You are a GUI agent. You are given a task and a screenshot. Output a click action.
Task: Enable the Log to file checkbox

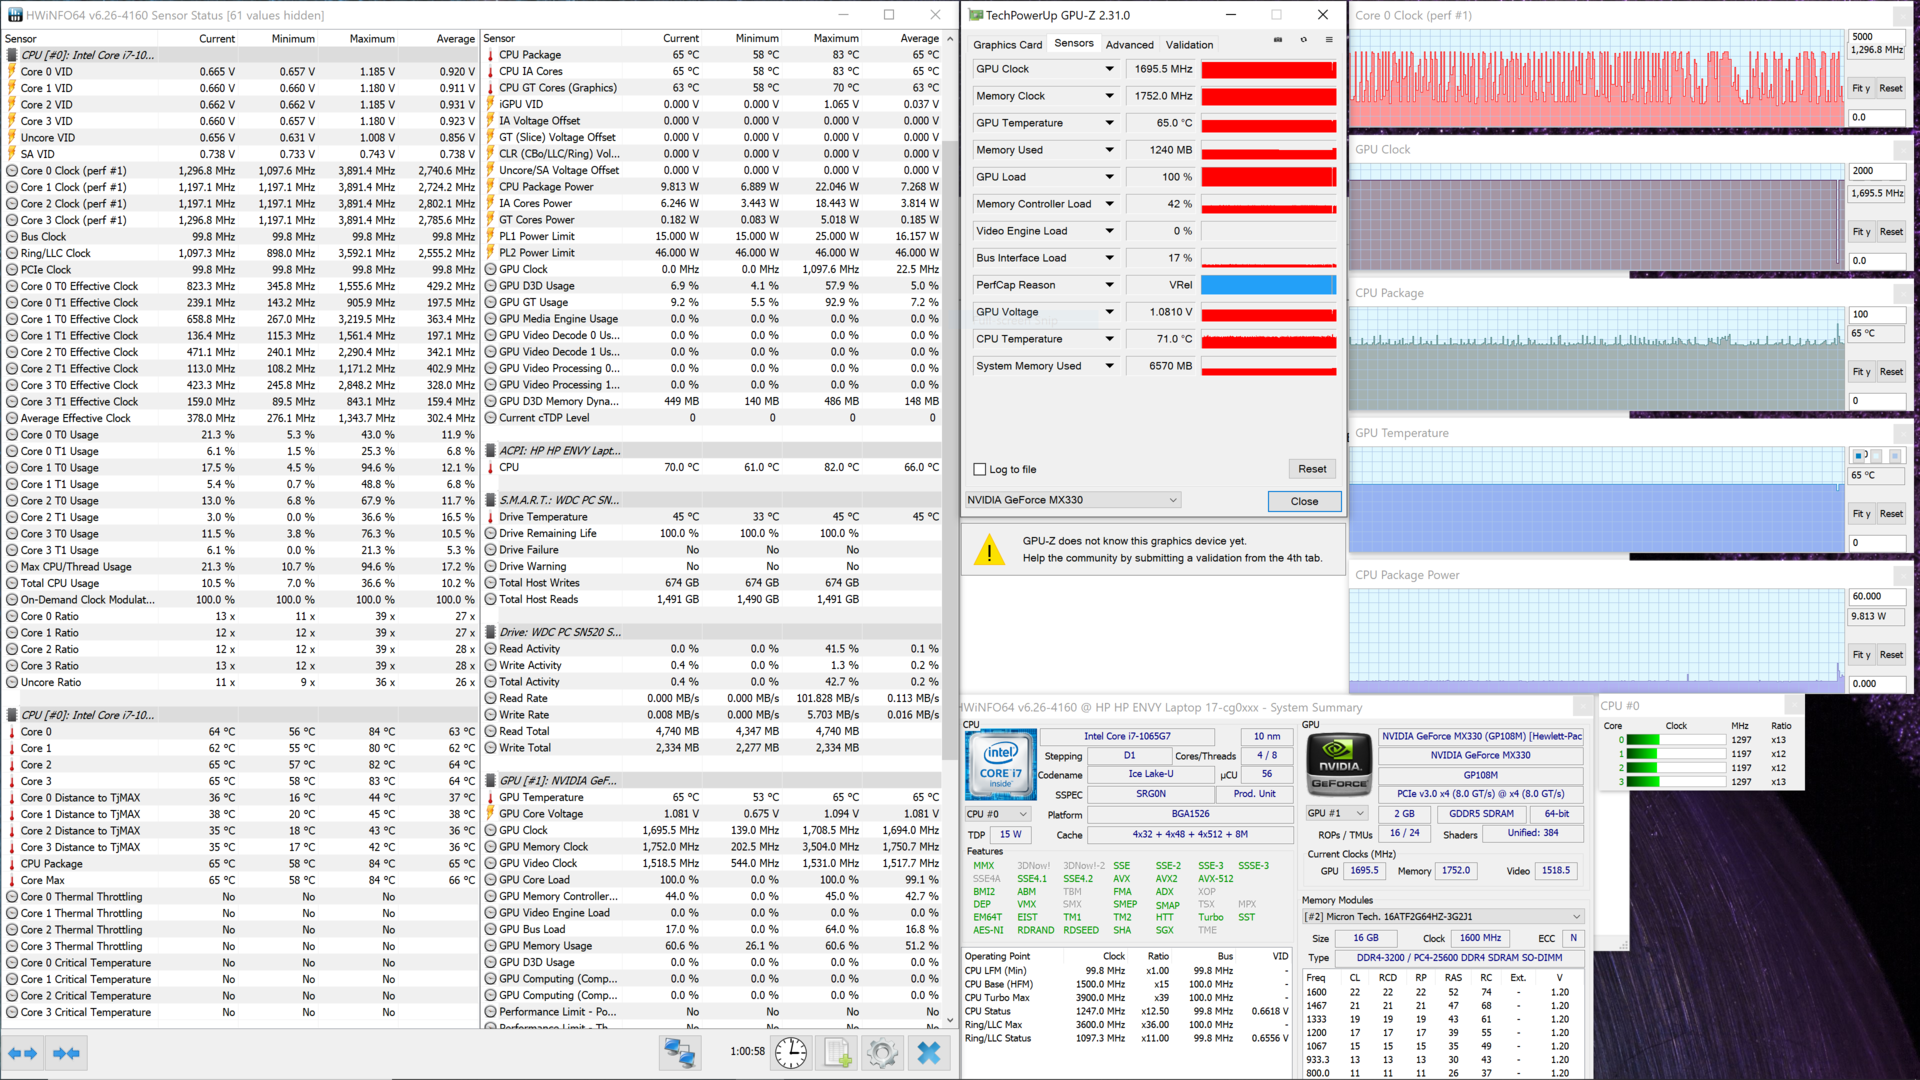[x=980, y=469]
